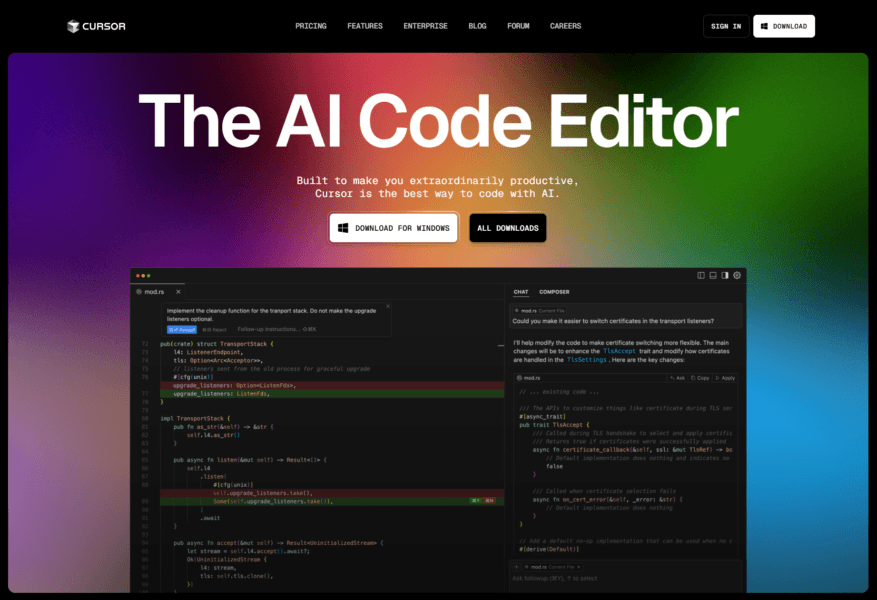The image size is (877, 600).
Task: Toggle the bottom panel layout icon
Action: [713, 275]
